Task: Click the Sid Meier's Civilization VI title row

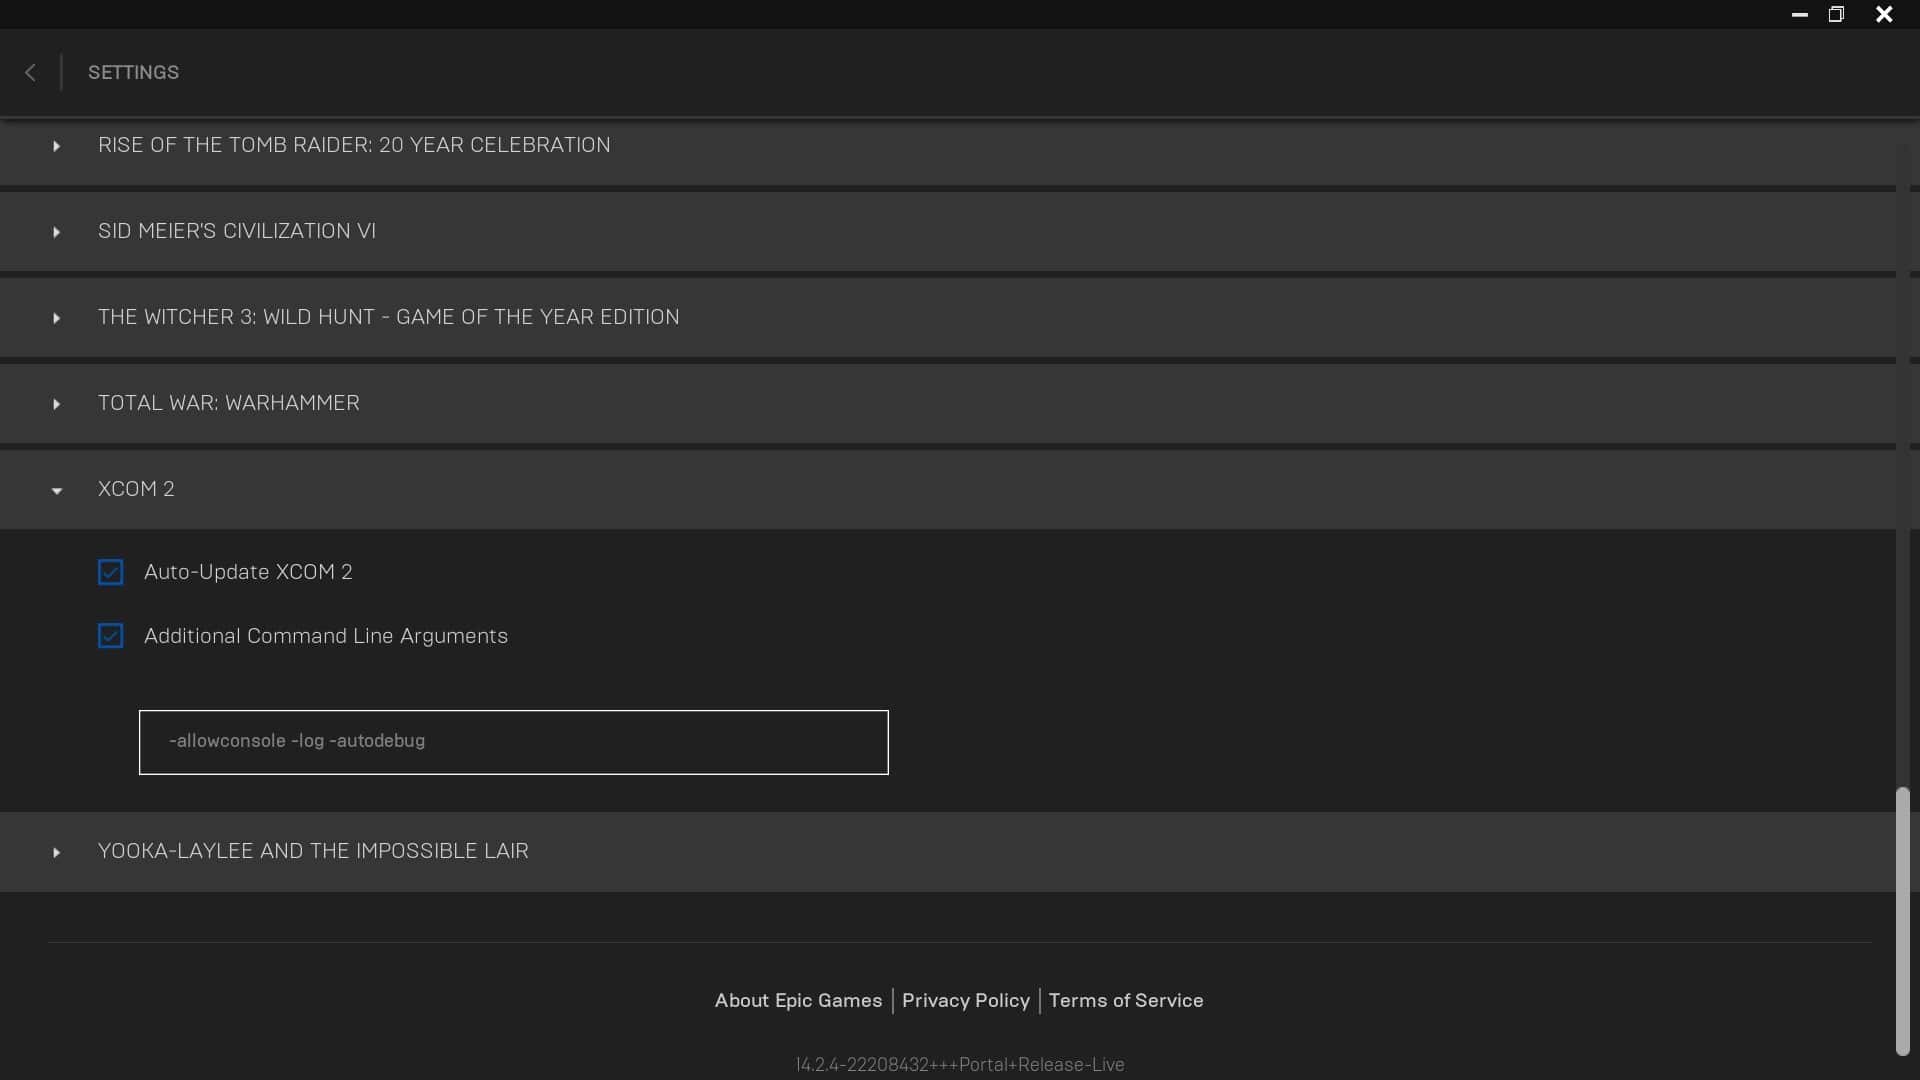Action: [x=237, y=231]
